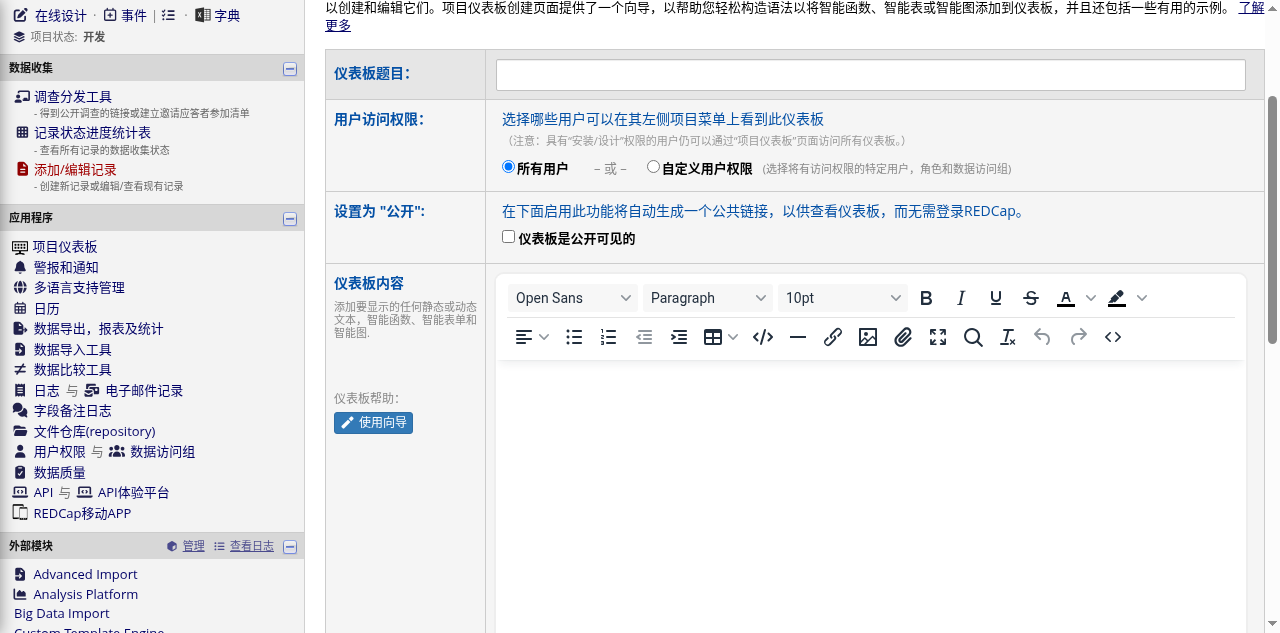Image resolution: width=1280 pixels, height=633 pixels.
Task: Open the 查看日志 link for external modules
Action: pyautogui.click(x=252, y=546)
